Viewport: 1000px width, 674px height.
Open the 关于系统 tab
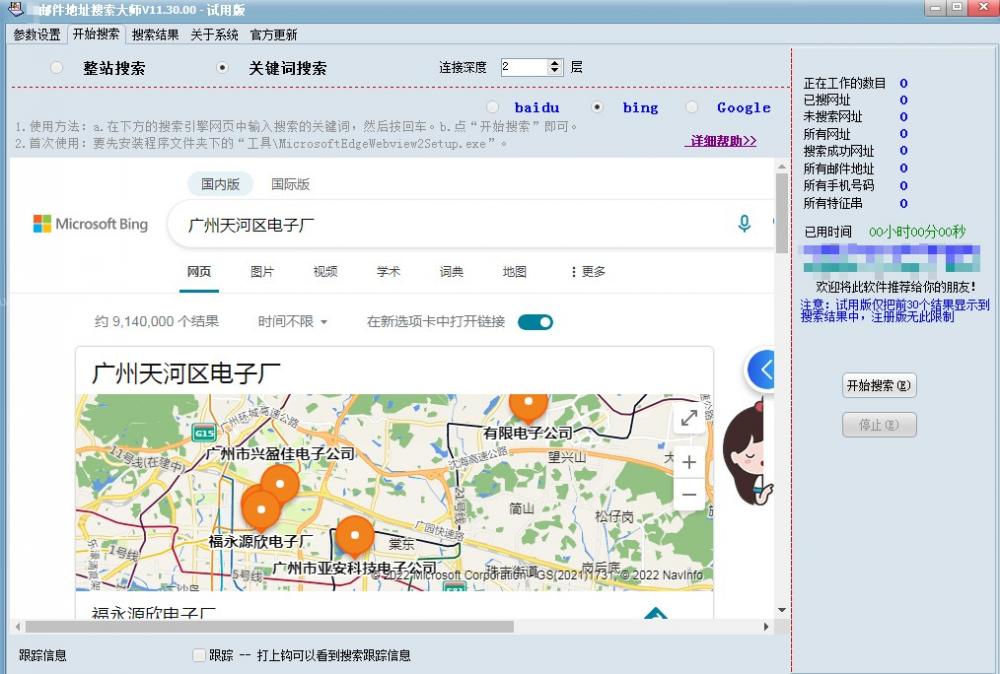[214, 34]
